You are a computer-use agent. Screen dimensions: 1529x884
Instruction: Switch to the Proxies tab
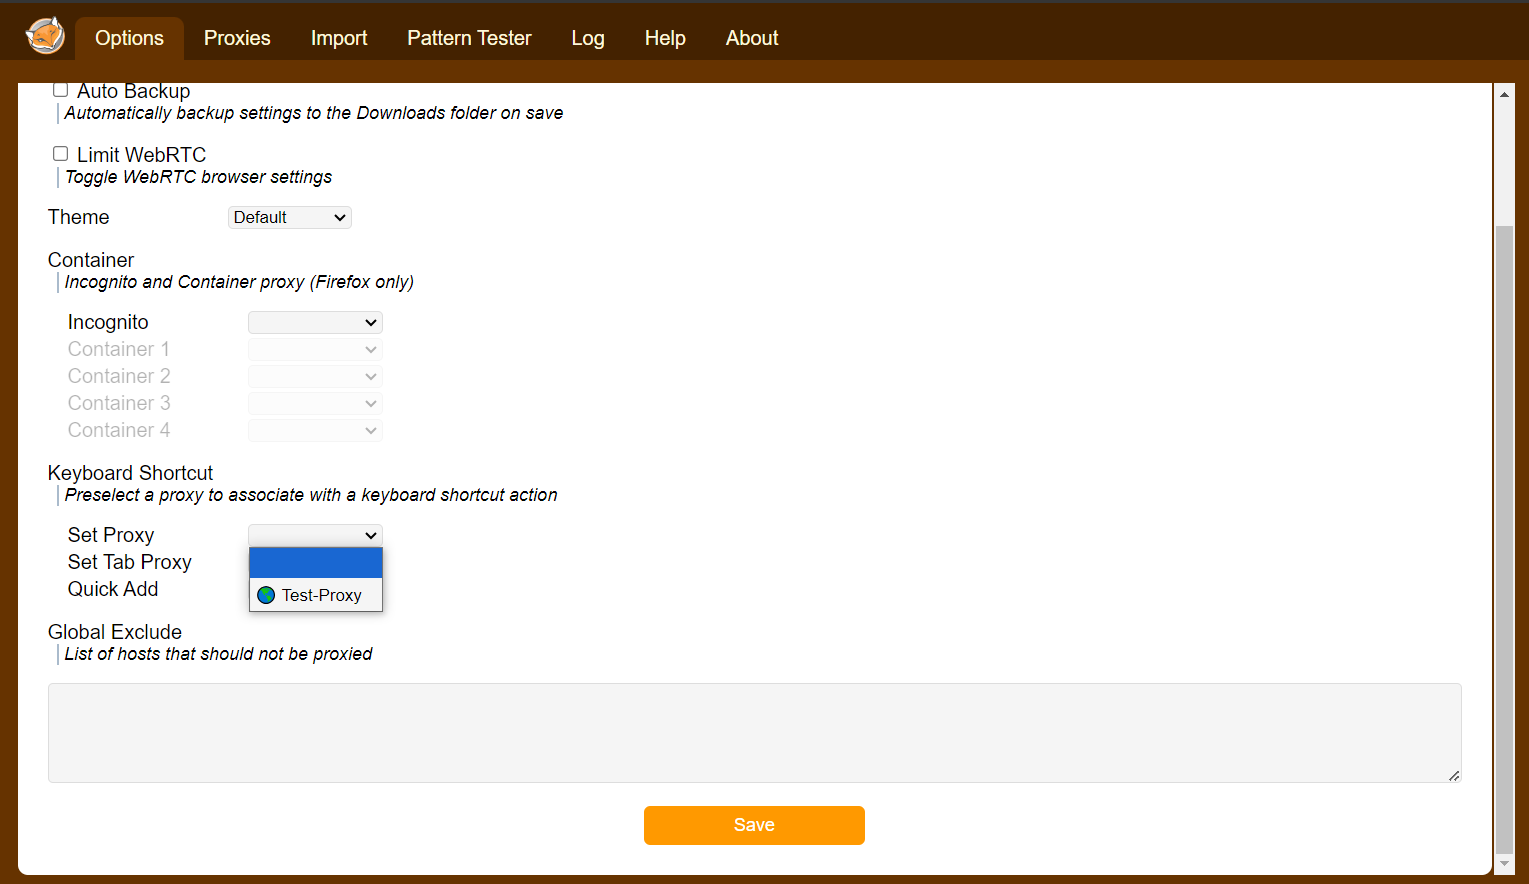click(x=237, y=38)
